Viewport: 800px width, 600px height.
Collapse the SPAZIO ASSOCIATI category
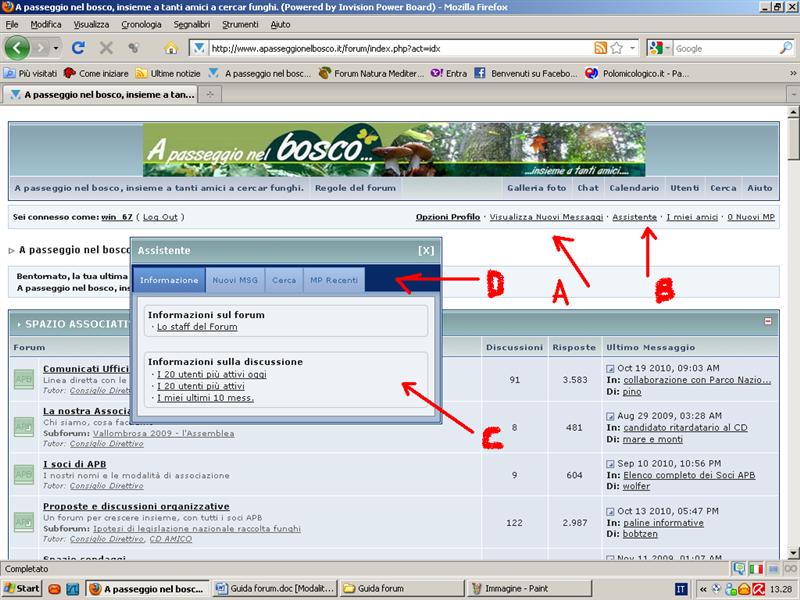[x=768, y=321]
